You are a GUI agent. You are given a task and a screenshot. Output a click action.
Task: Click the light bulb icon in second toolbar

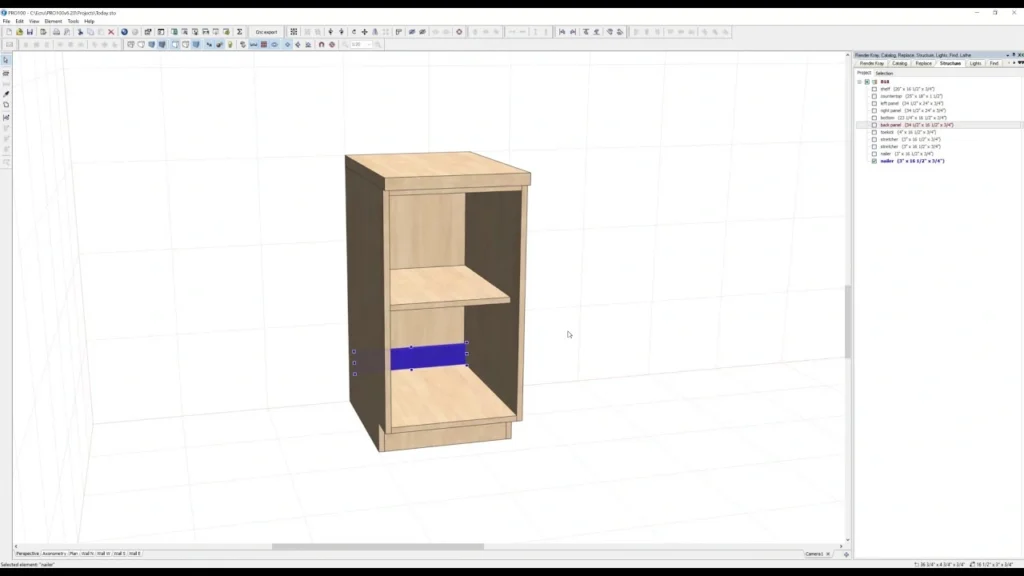pyautogui.click(x=230, y=44)
